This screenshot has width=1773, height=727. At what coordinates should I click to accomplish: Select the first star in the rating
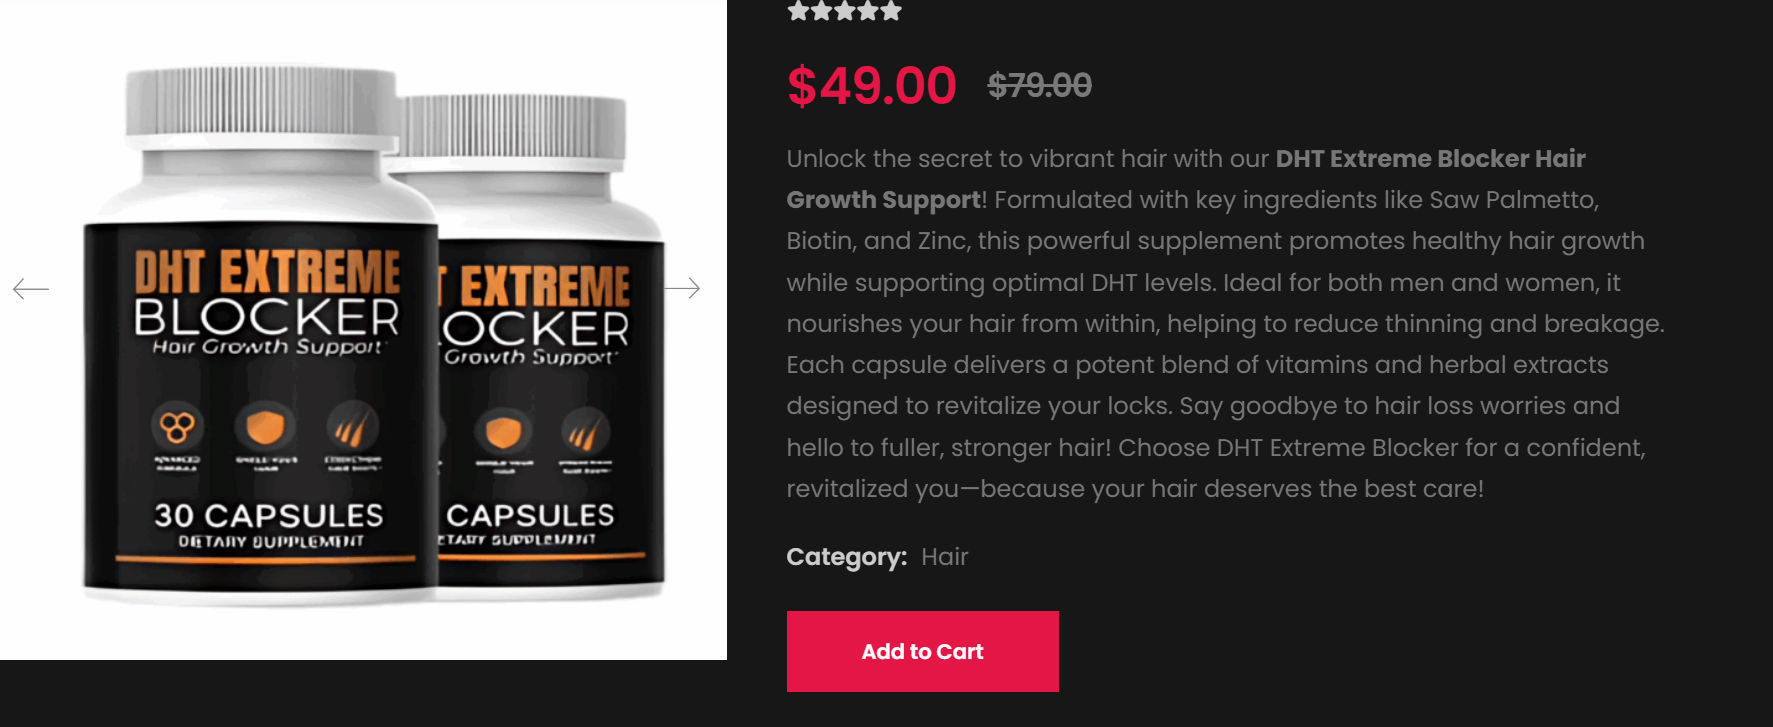coord(798,11)
